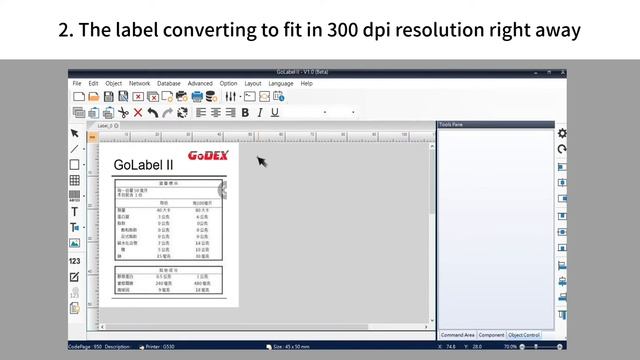Create a new label with New icon
The image size is (640, 360).
(79, 97)
